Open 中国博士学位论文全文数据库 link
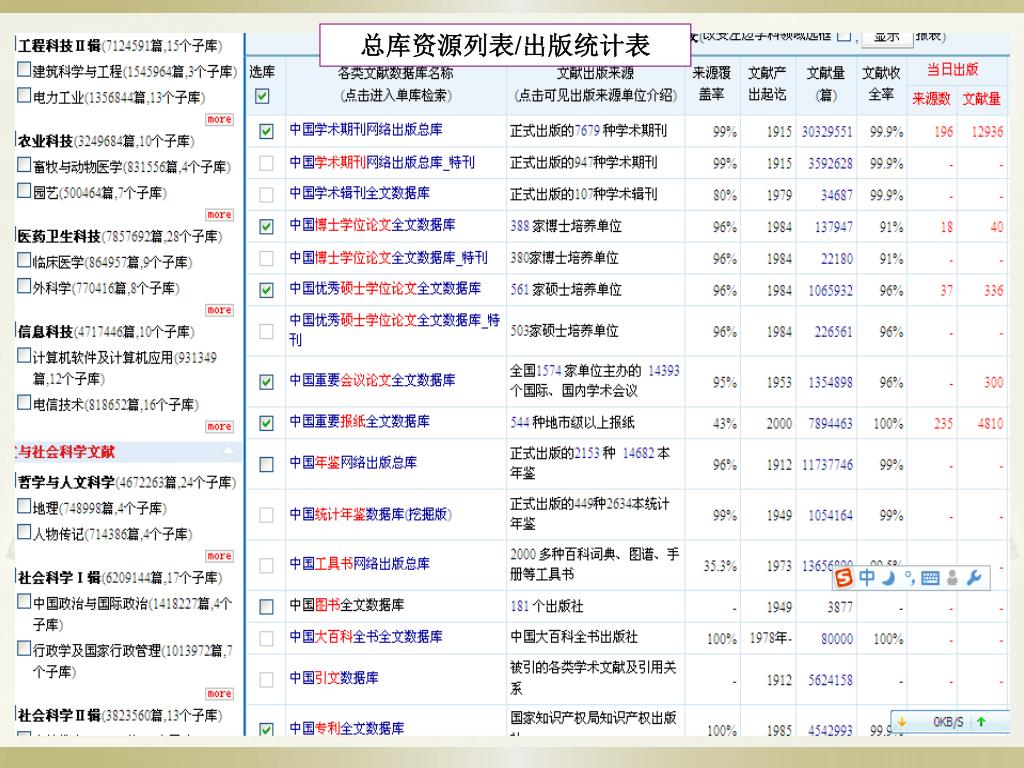Image resolution: width=1024 pixels, height=768 pixels. (x=372, y=225)
